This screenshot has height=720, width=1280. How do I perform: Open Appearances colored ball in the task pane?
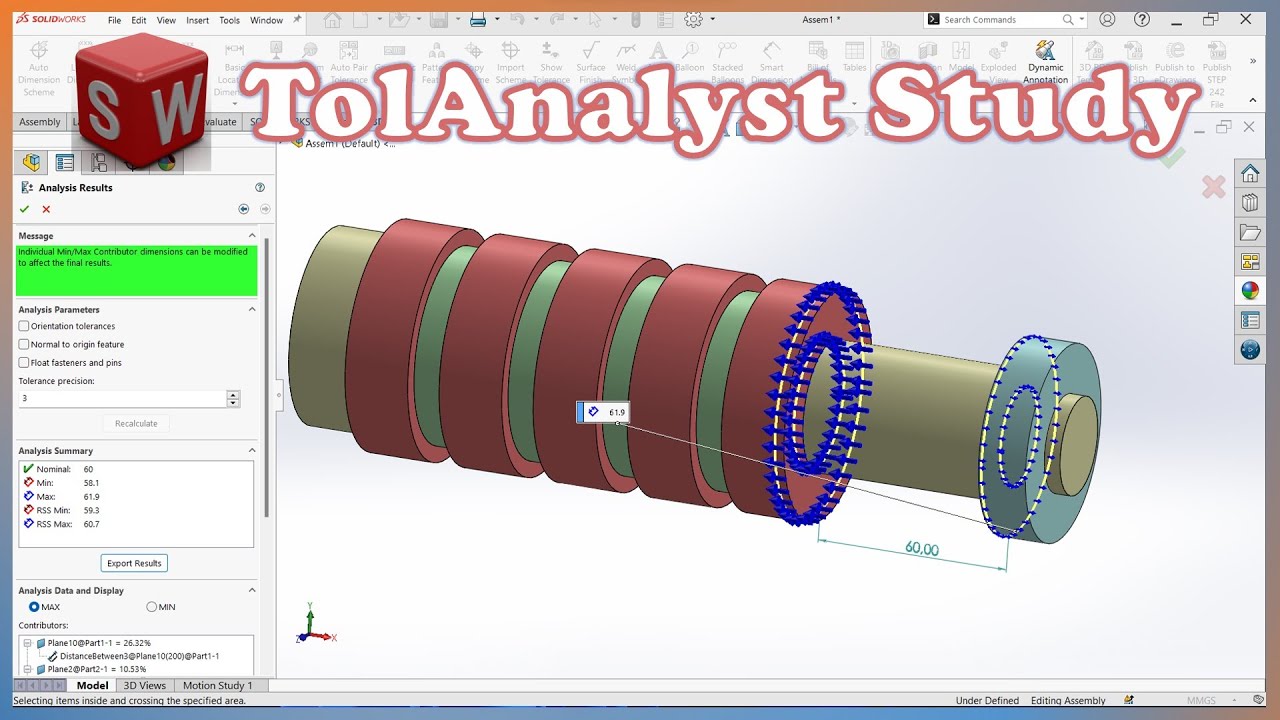[x=1250, y=291]
